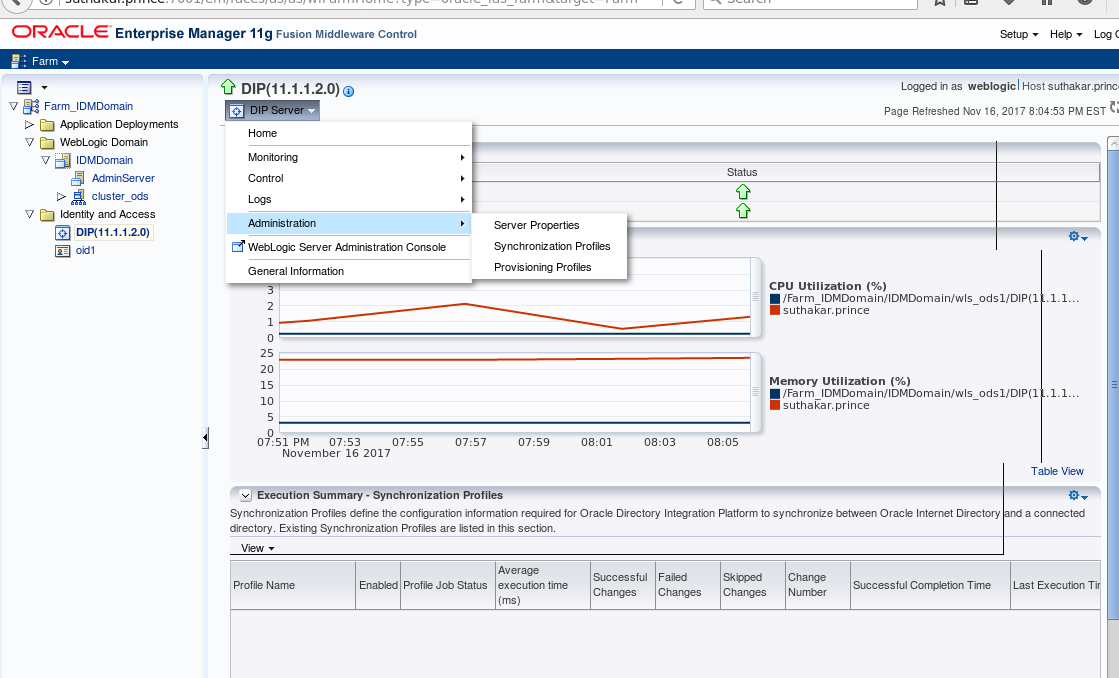1119x678 pixels.
Task: Select Monitoring in the DIP Server menu
Action: 272,157
